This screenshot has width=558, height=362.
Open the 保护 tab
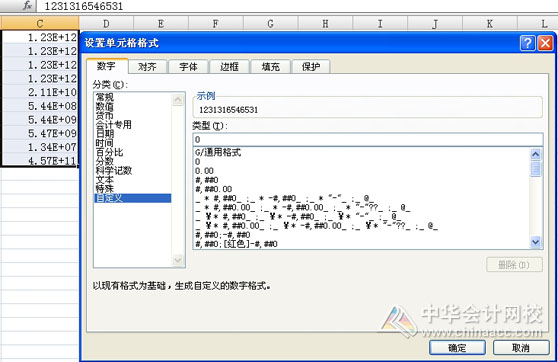point(311,67)
